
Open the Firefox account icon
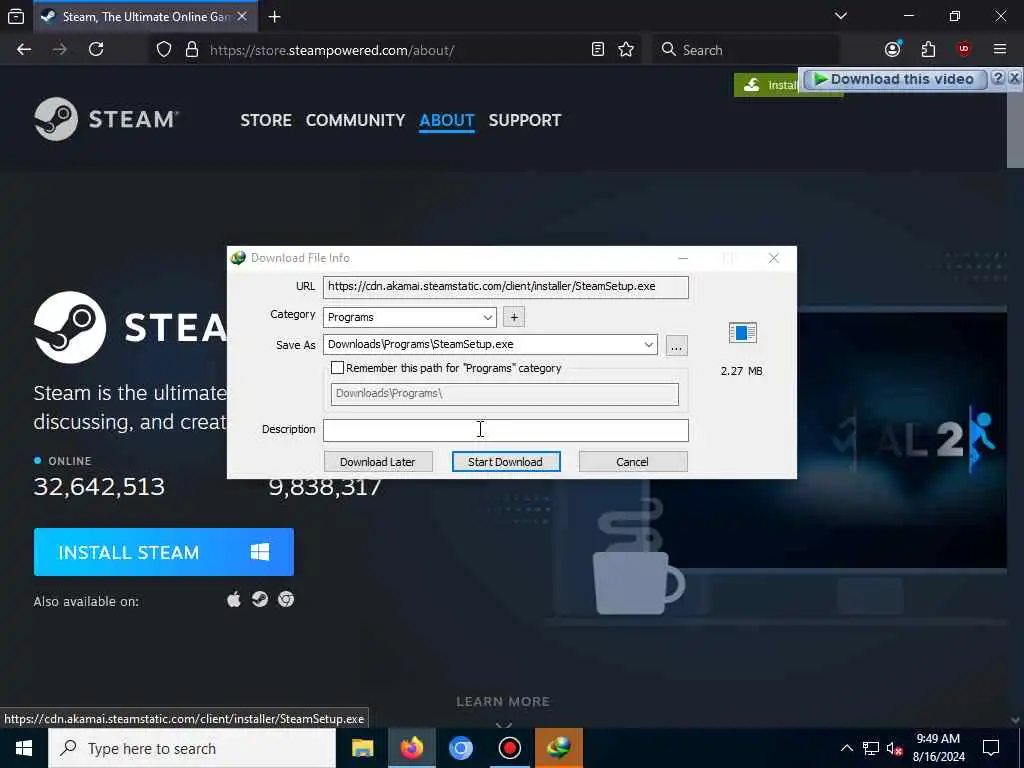(893, 50)
